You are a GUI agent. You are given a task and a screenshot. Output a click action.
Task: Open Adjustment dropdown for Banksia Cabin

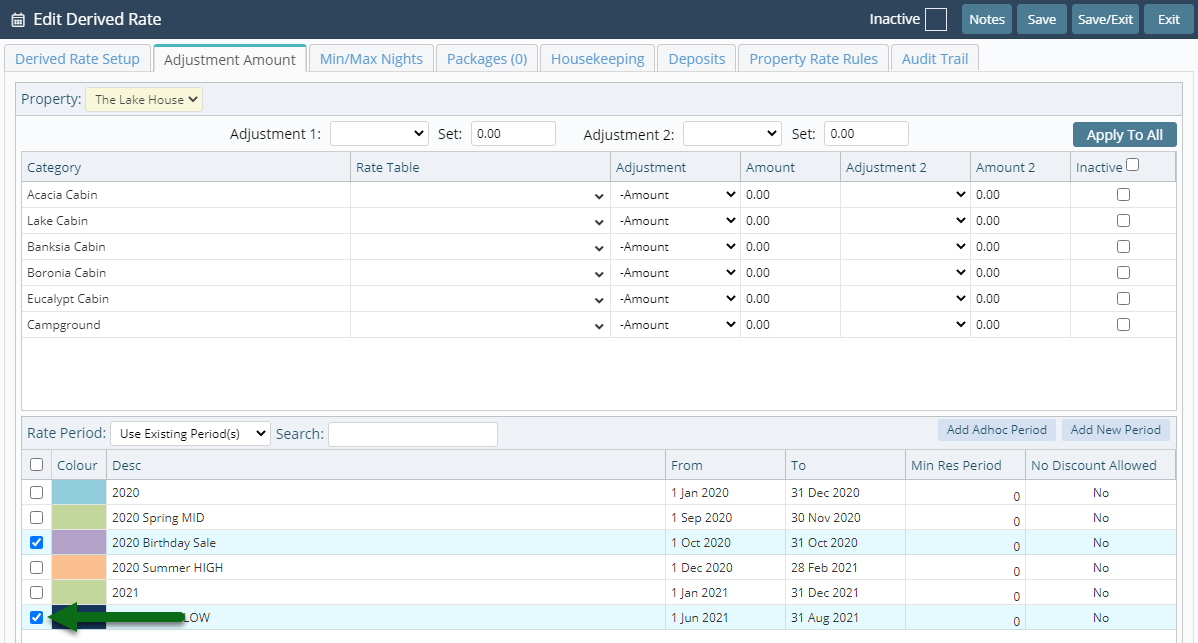[x=675, y=247]
